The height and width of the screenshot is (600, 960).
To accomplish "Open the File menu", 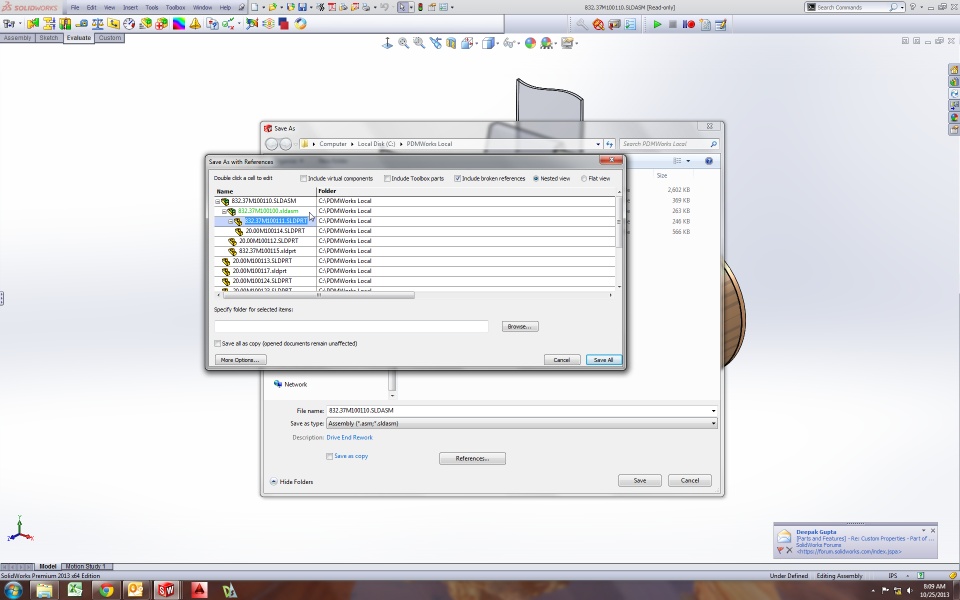I will pos(75,7).
